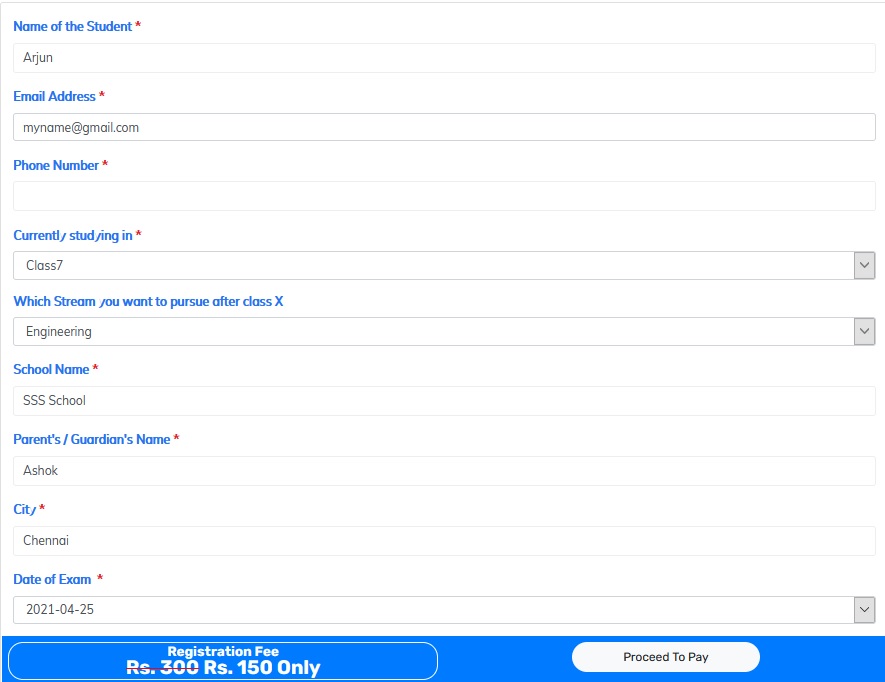Image resolution: width=885 pixels, height=682 pixels.
Task: Click the 'City' label text
Action: (x=24, y=510)
